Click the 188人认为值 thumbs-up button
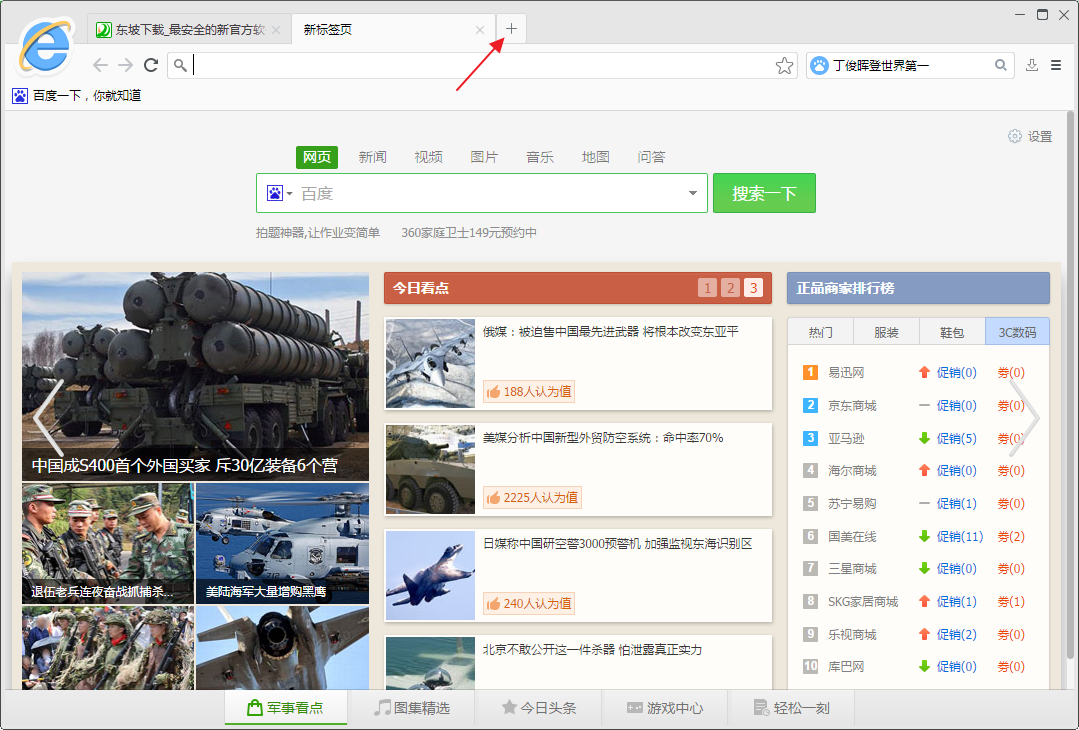The width and height of the screenshot is (1079, 730). coord(528,391)
